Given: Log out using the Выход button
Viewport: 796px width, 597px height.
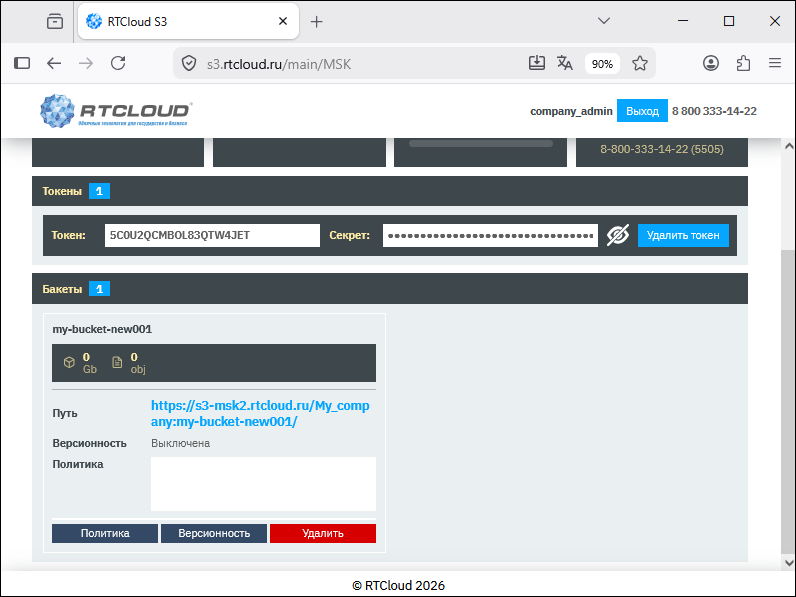Looking at the screenshot, I should pos(642,111).
